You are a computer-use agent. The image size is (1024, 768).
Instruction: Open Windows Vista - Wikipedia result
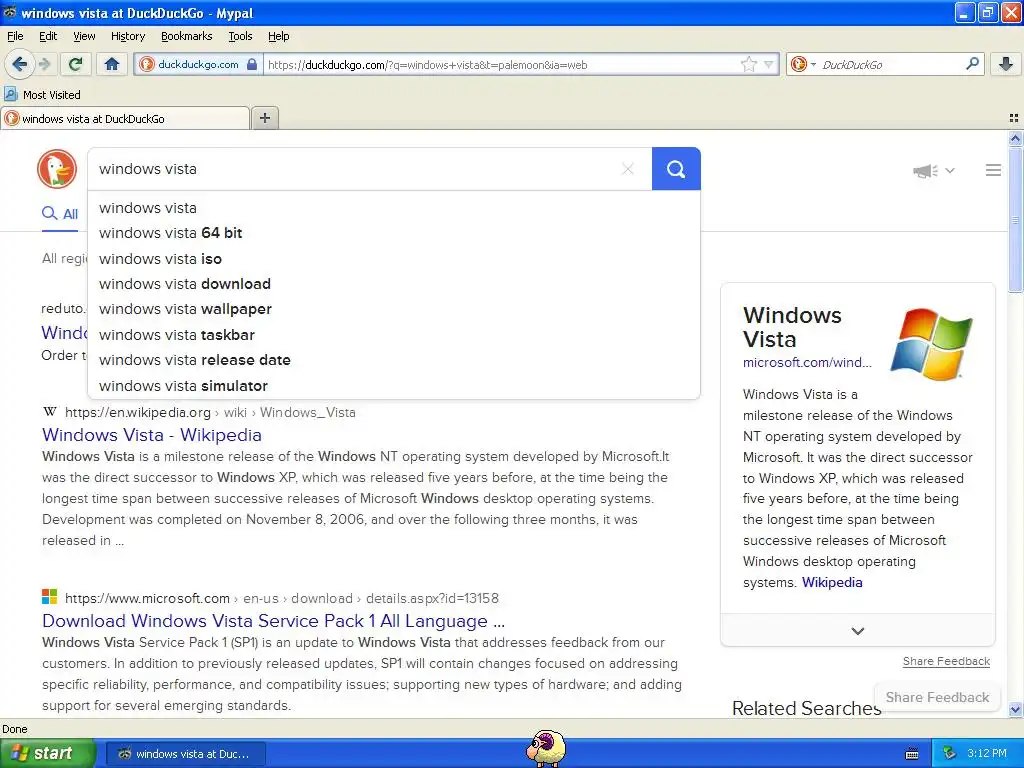click(x=152, y=435)
